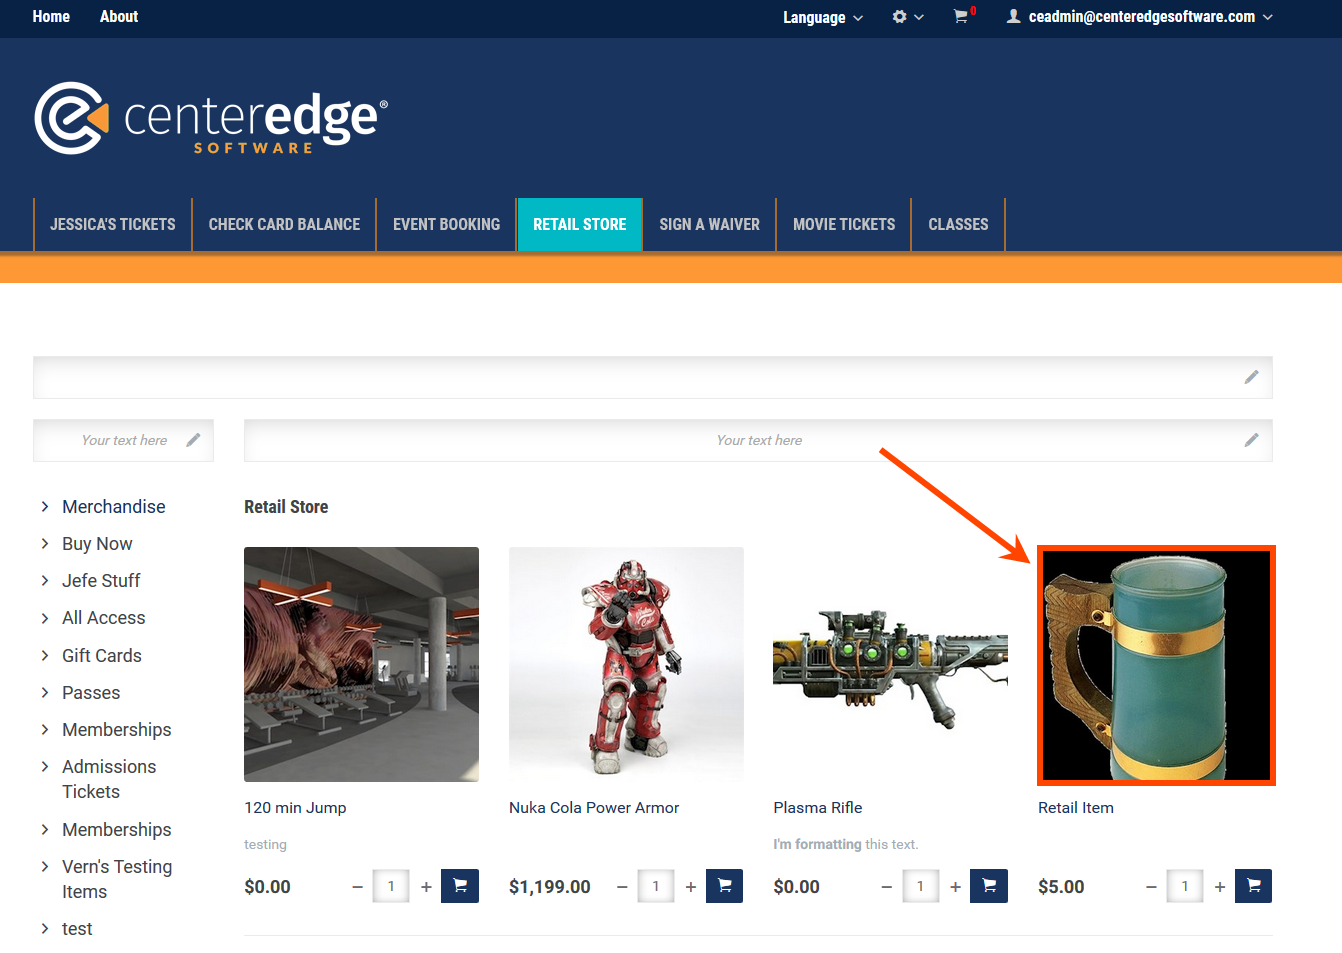1342x953 pixels.
Task: Edit the top full-width text block pencil
Action: (1251, 377)
